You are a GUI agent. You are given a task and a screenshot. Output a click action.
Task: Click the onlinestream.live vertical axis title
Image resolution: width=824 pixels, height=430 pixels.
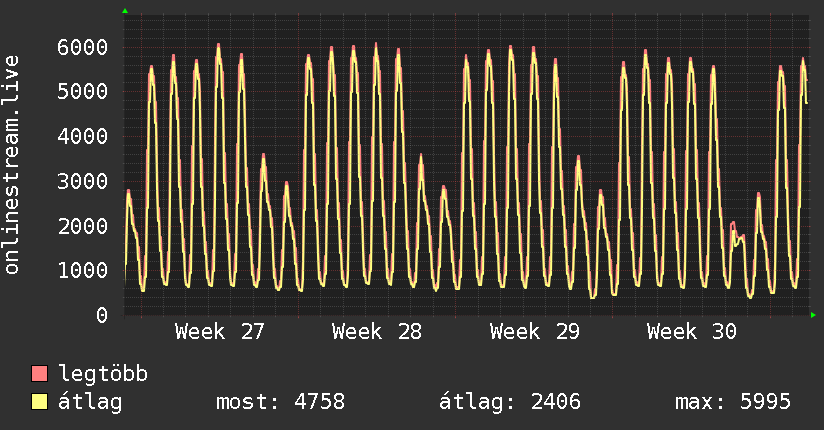(12, 165)
